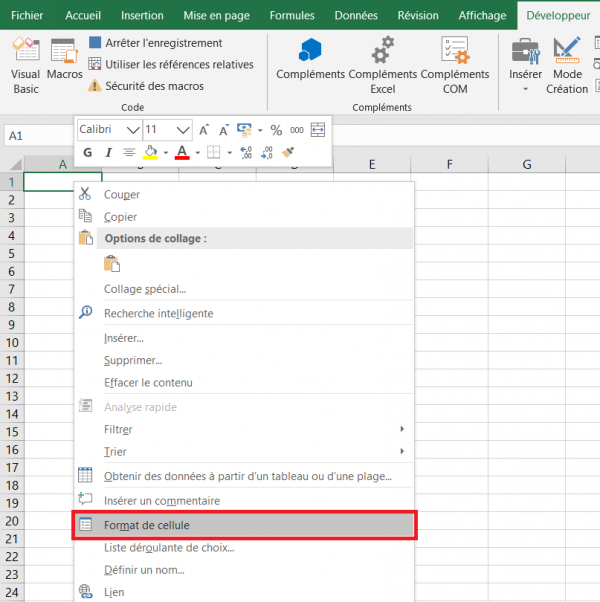Open fill color dropdown arrow
This screenshot has width=600, height=602.
(x=166, y=153)
